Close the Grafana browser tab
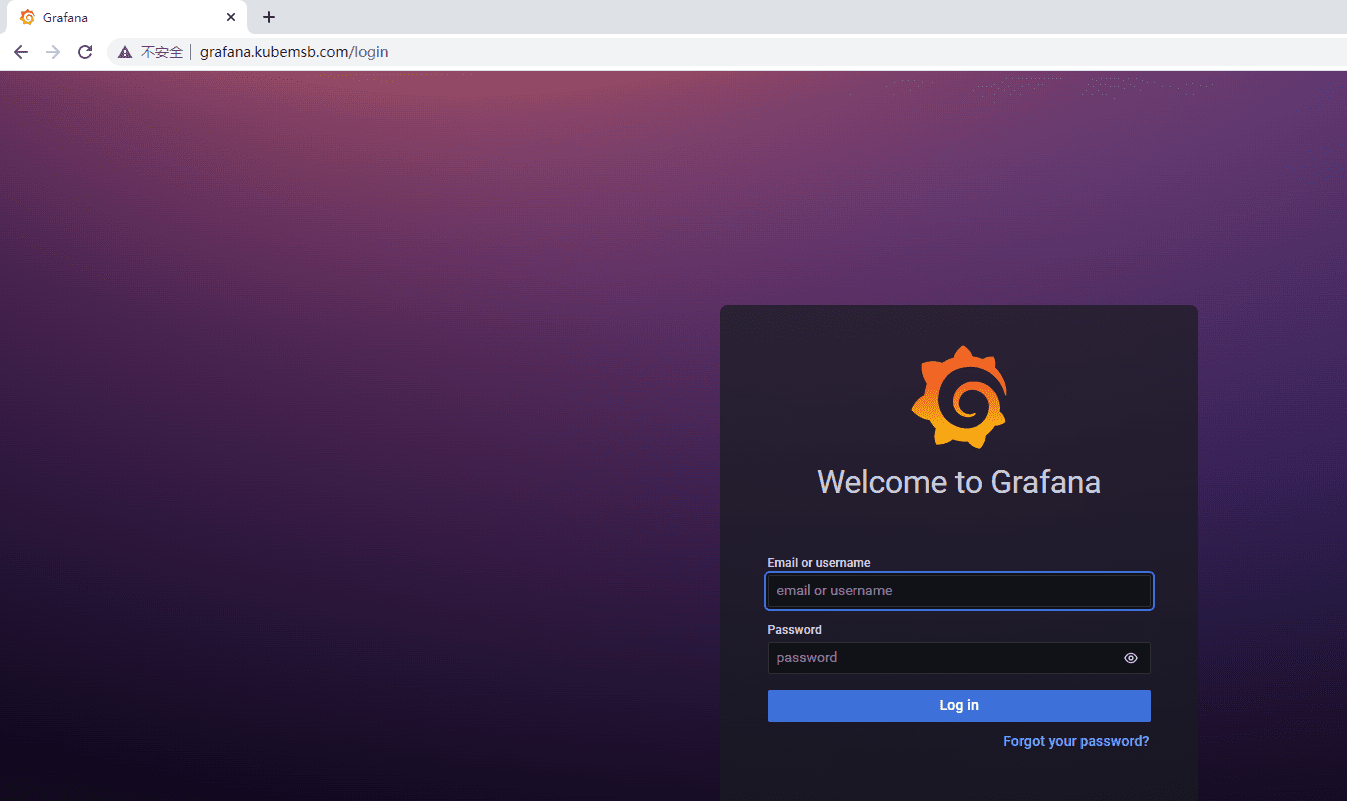This screenshot has width=1347, height=801. 231,17
